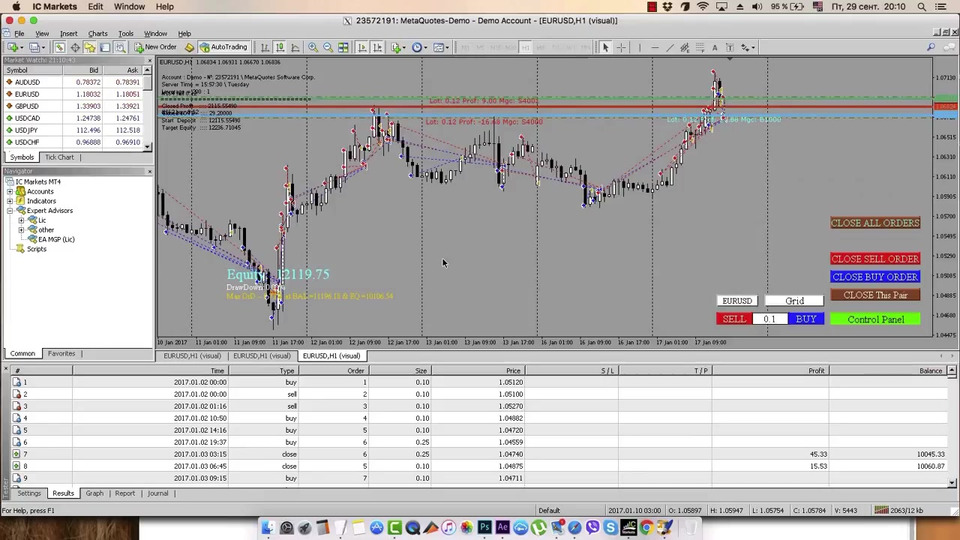Switch to the Tick Chart tab

59,157
